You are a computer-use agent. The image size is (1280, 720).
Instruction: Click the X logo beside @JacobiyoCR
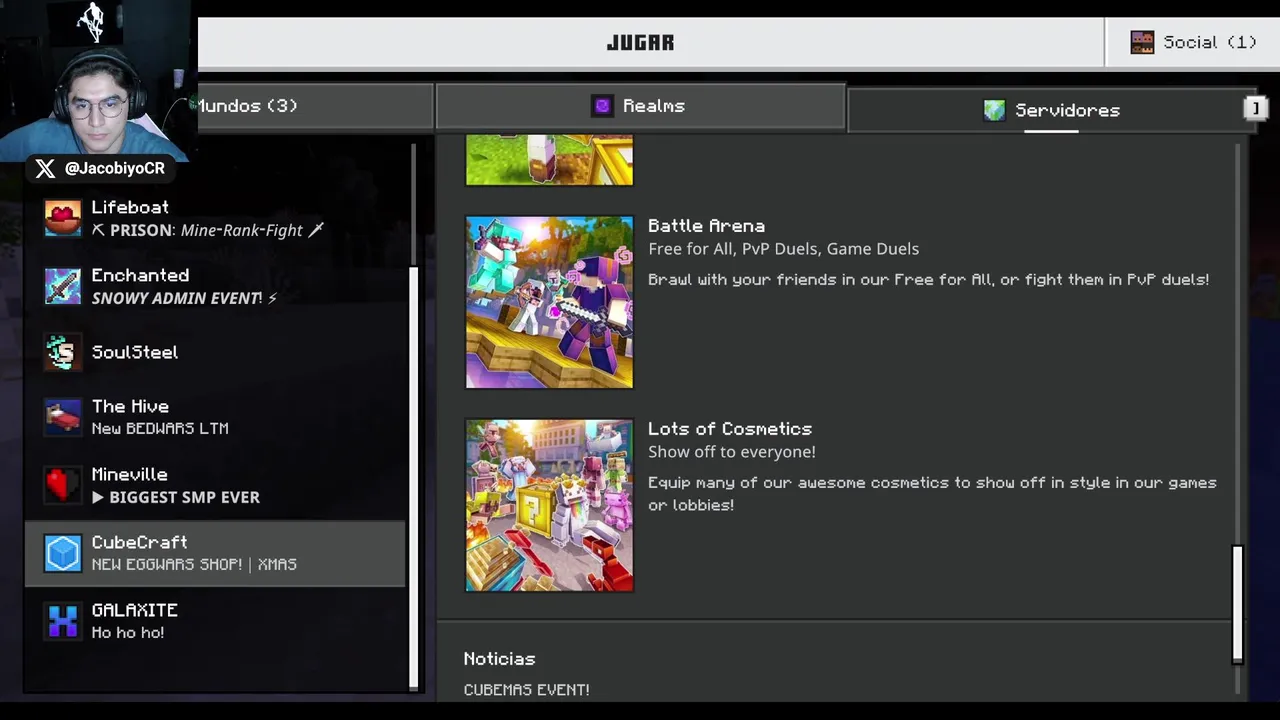point(45,168)
